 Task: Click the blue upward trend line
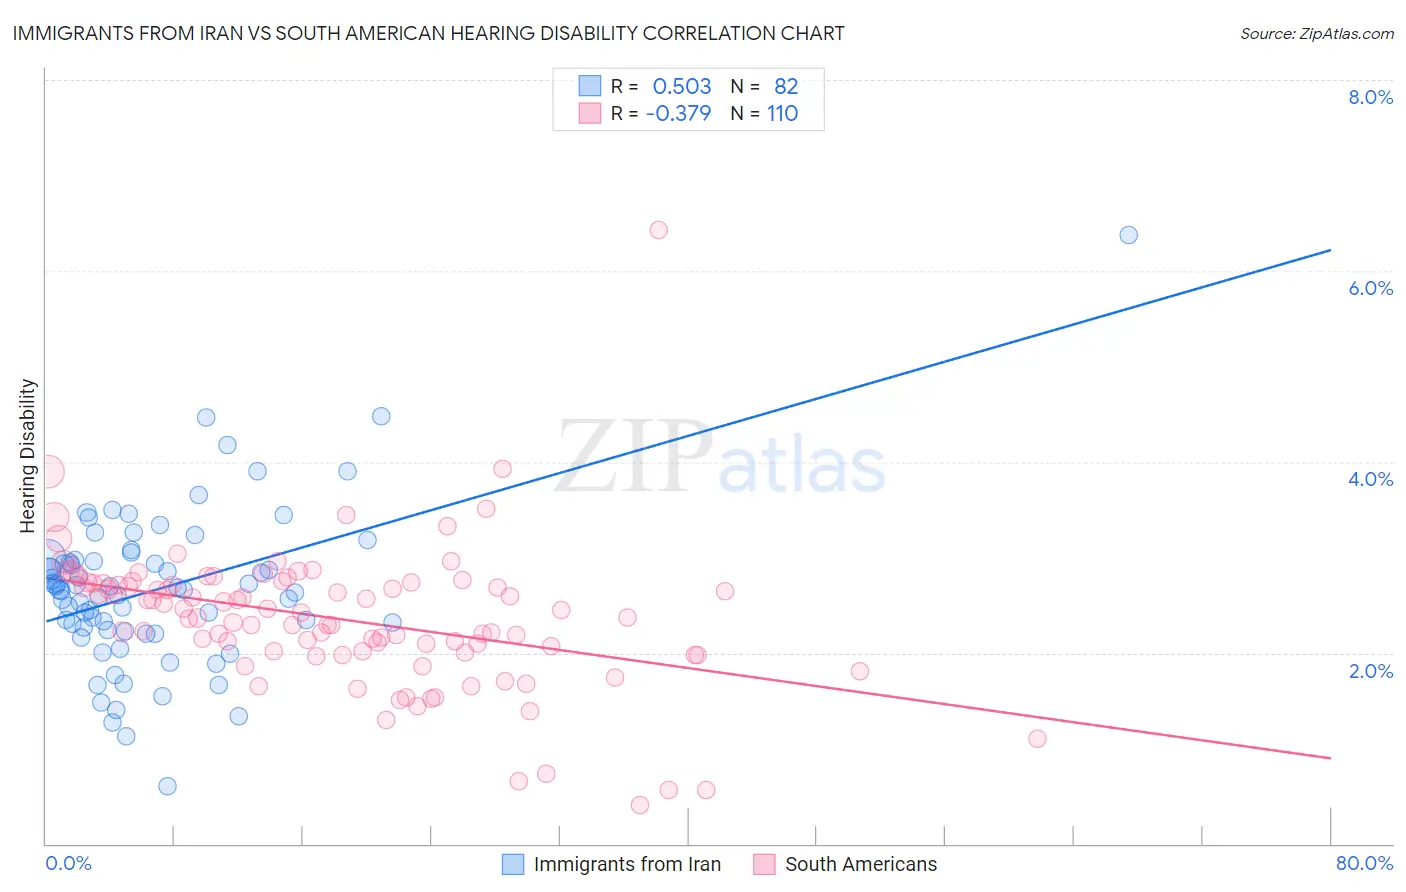[x=688, y=435]
